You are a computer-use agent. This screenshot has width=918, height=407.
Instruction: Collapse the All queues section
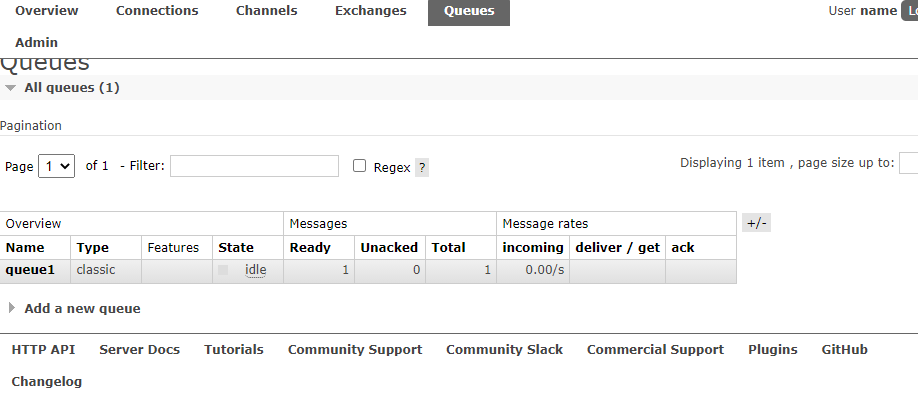pyautogui.click(x=71, y=88)
